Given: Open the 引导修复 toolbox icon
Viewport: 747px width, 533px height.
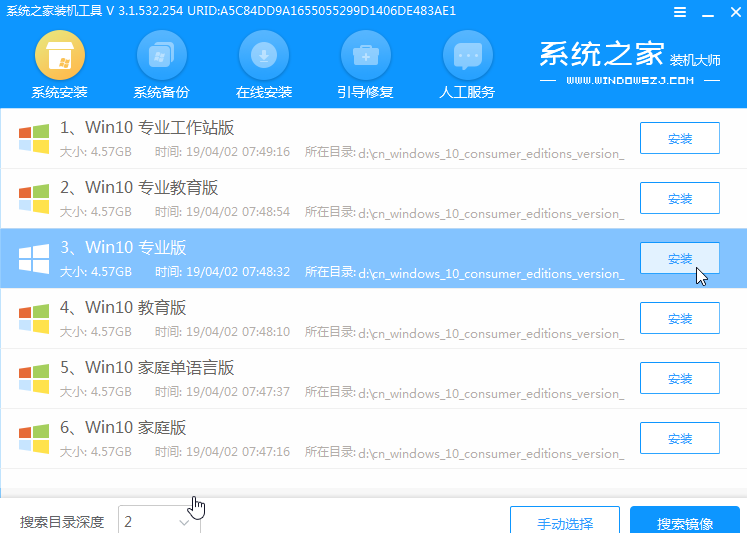Looking at the screenshot, I should (x=366, y=55).
